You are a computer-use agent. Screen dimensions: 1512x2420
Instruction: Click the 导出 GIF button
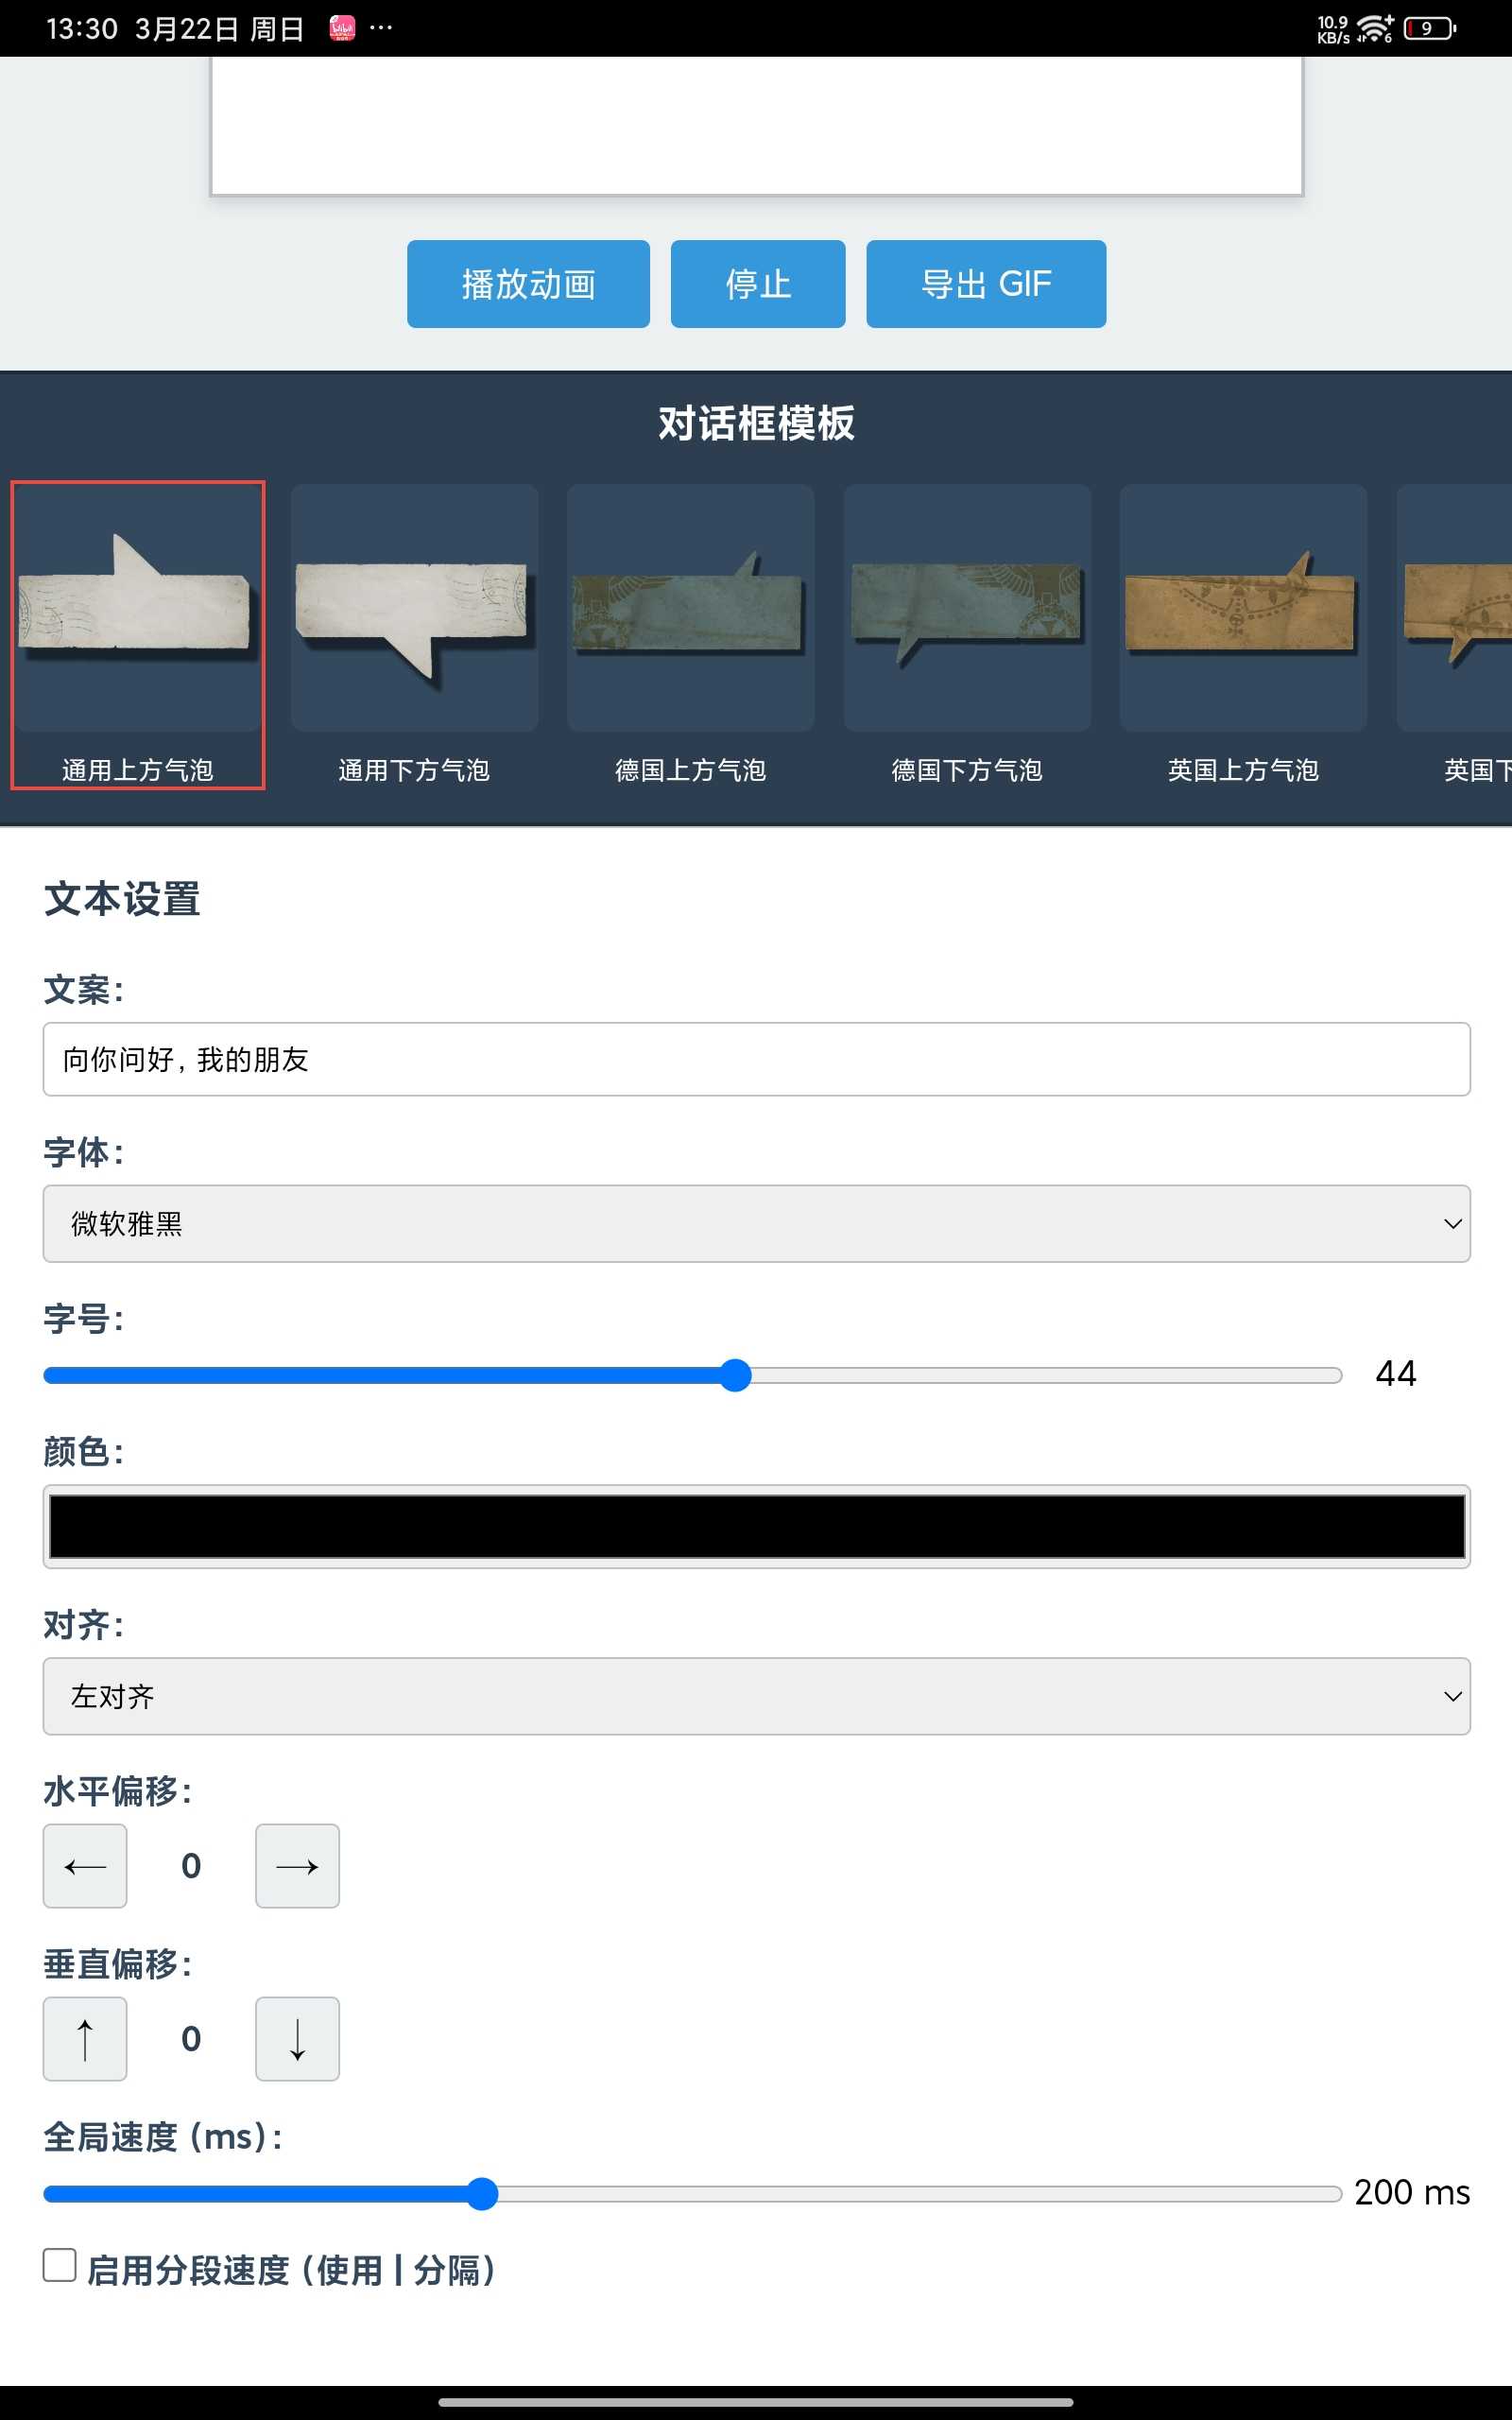click(986, 284)
